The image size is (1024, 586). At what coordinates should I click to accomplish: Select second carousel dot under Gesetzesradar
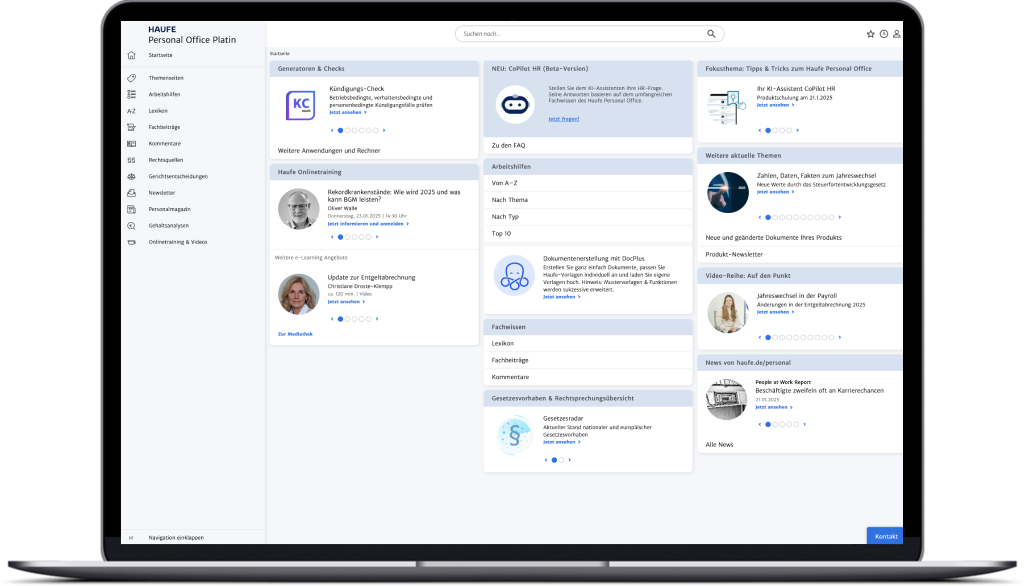[561, 460]
